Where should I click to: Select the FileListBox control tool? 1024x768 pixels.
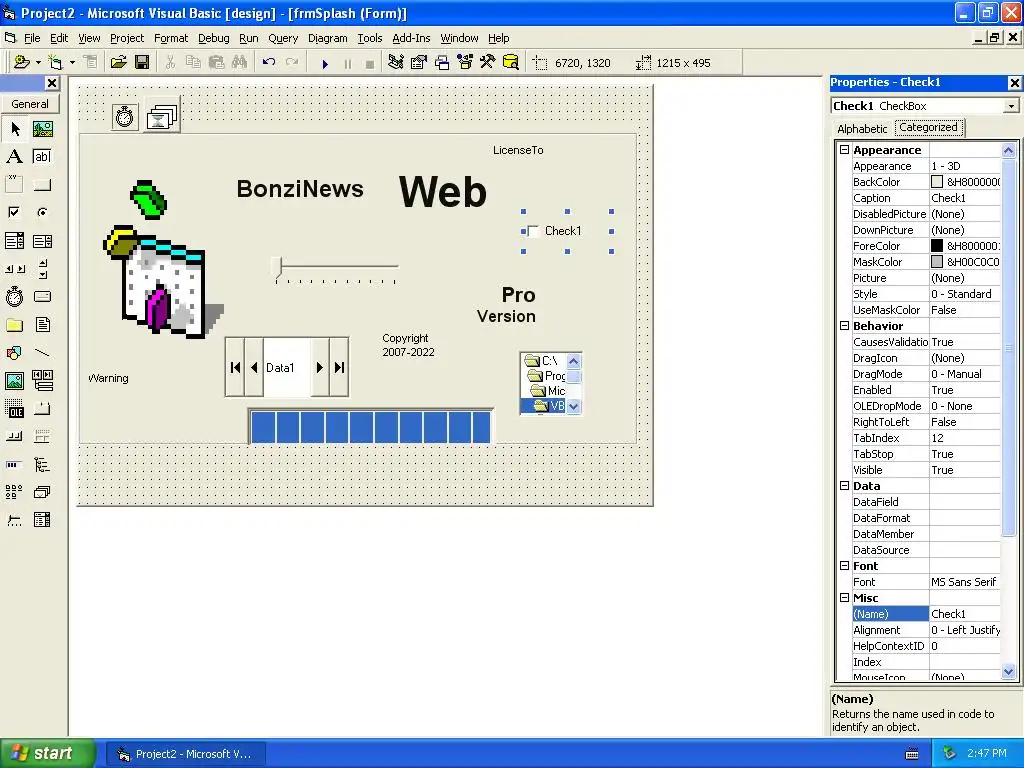pos(42,325)
